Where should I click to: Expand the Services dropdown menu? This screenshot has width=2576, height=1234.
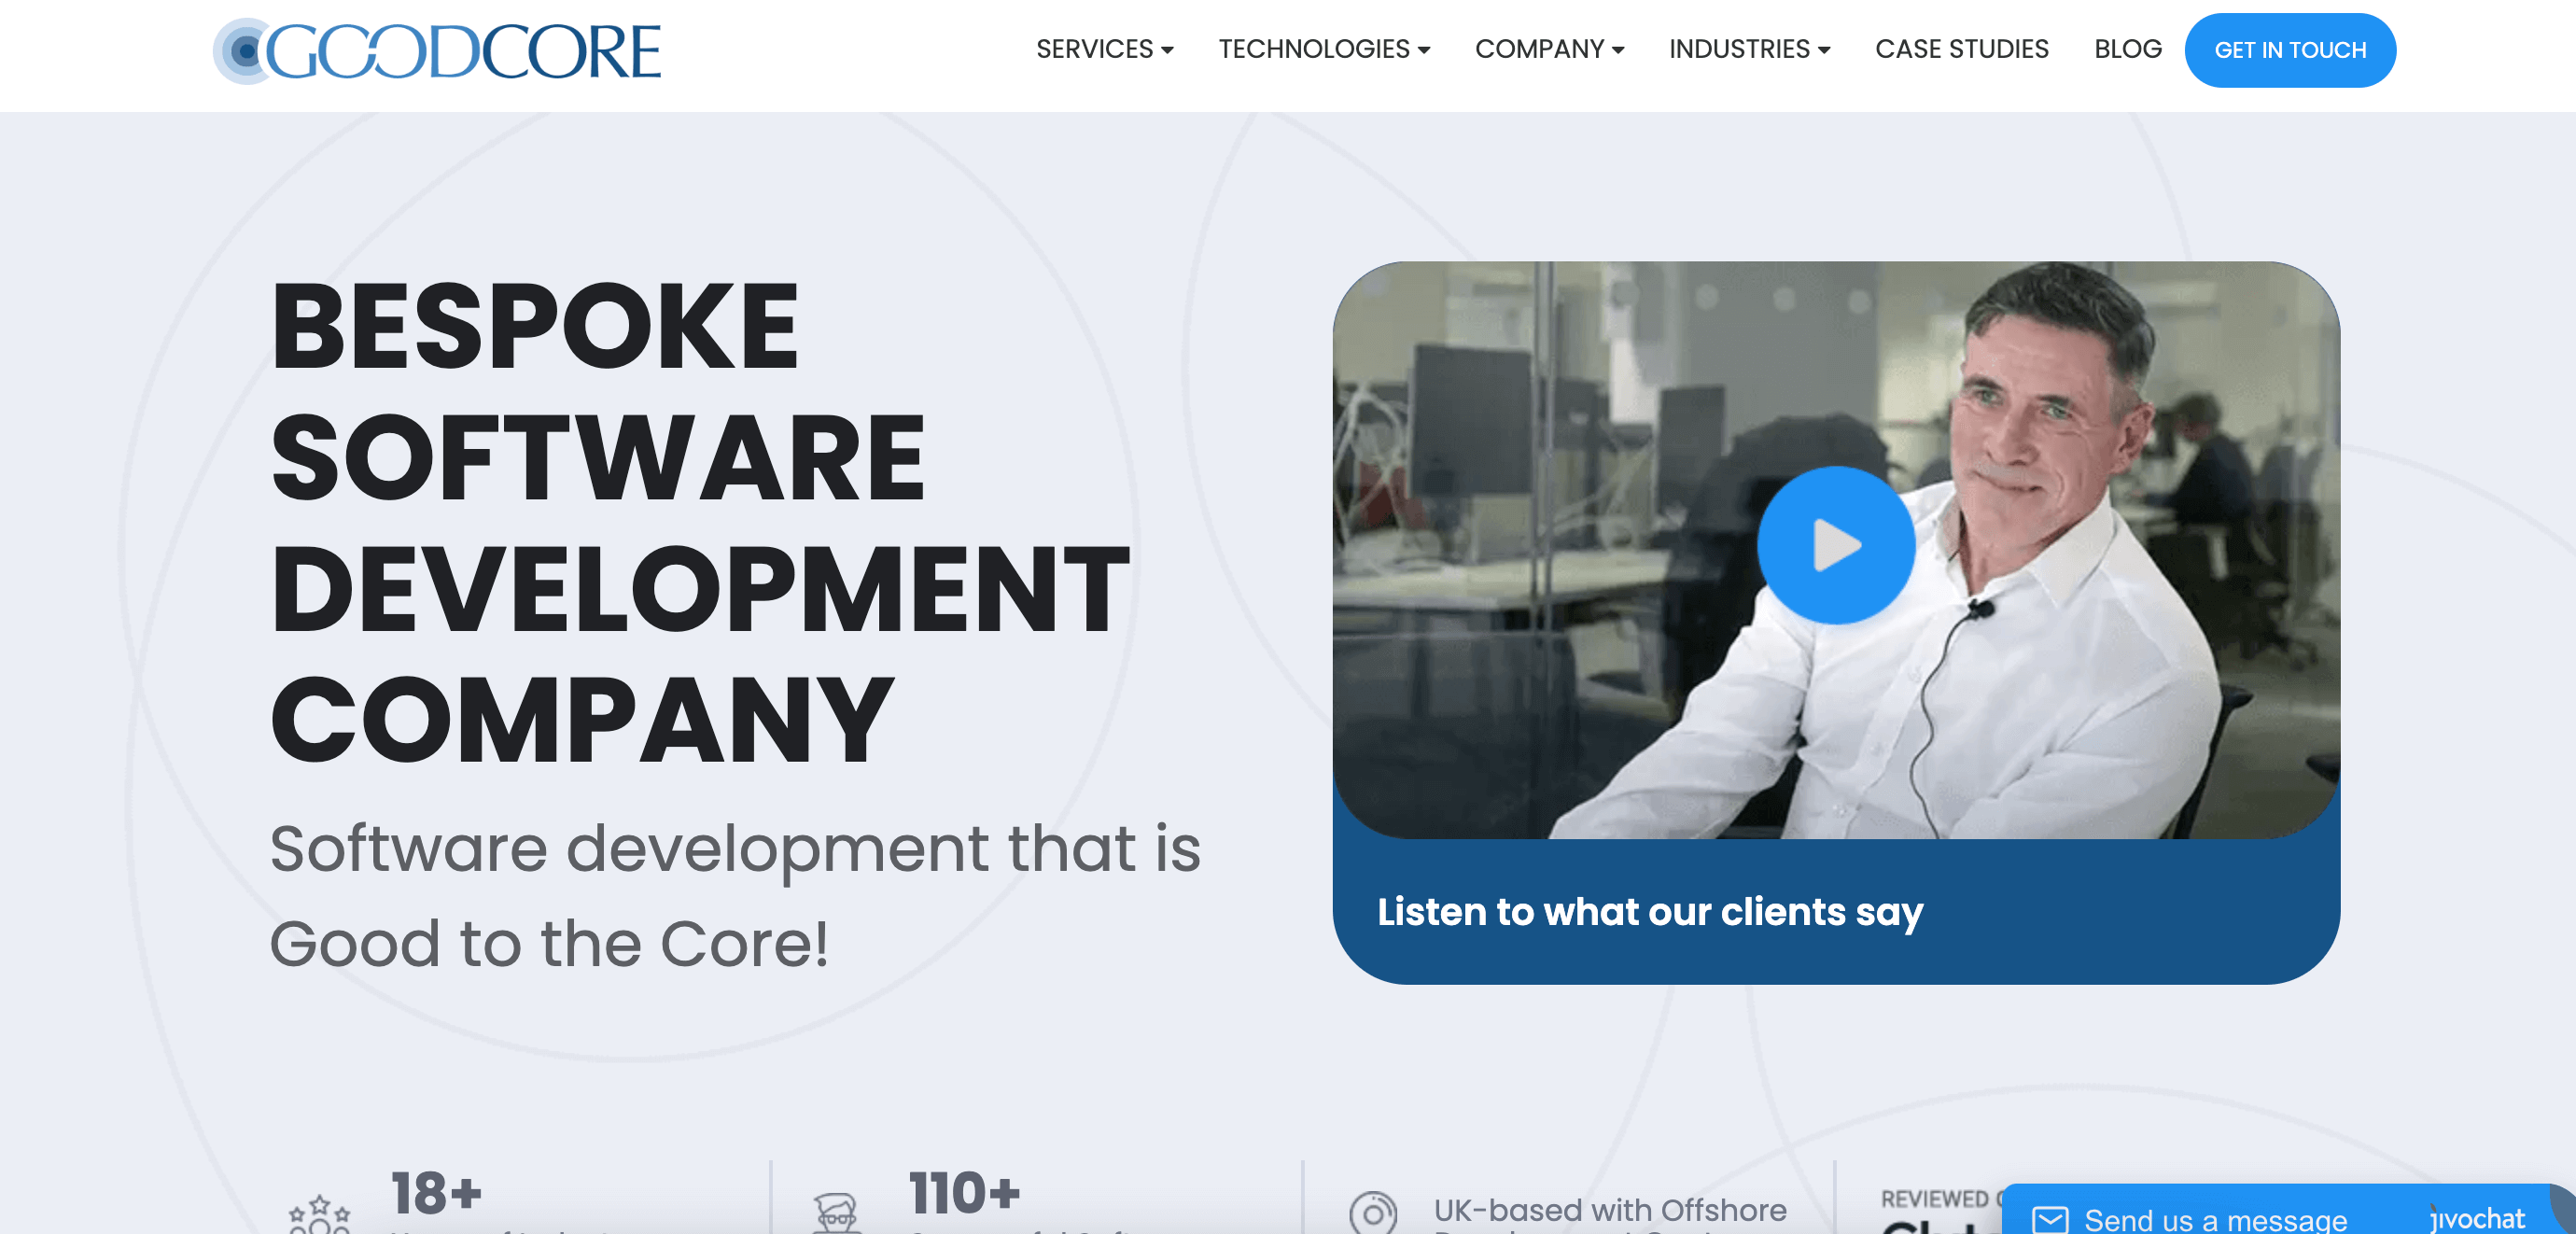click(1104, 49)
